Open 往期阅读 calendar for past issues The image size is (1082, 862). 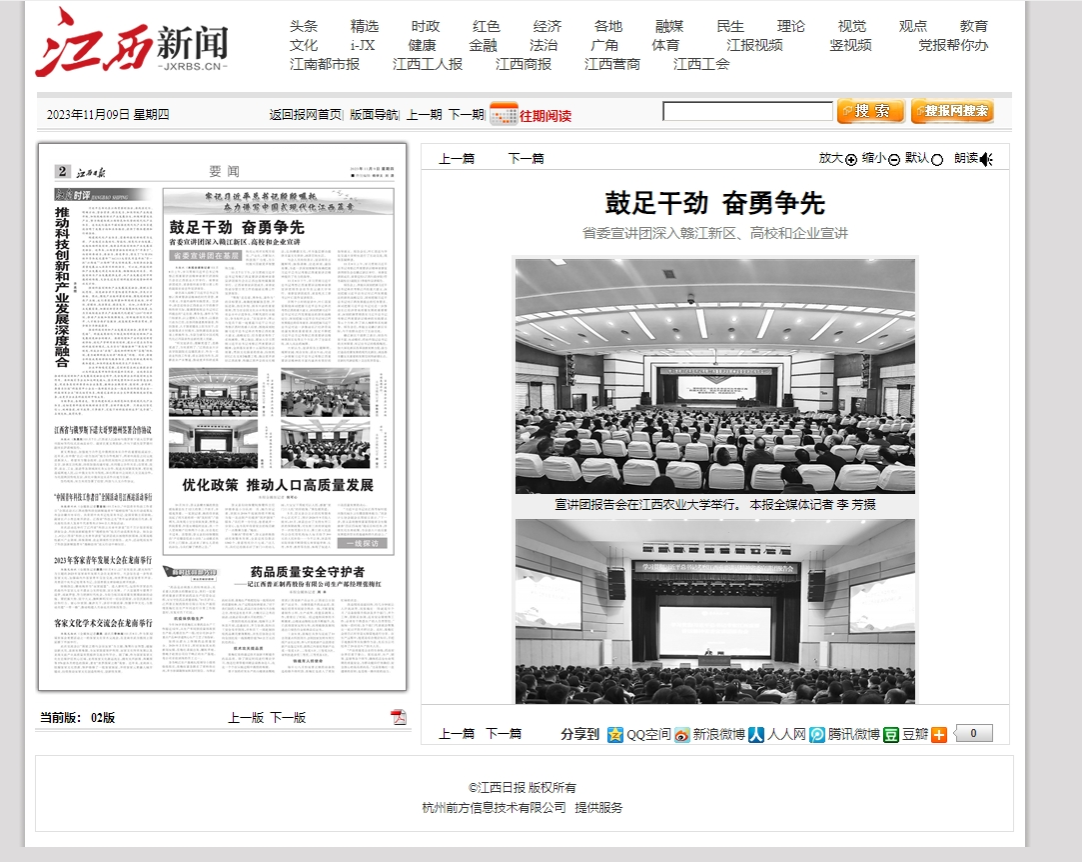coord(531,115)
